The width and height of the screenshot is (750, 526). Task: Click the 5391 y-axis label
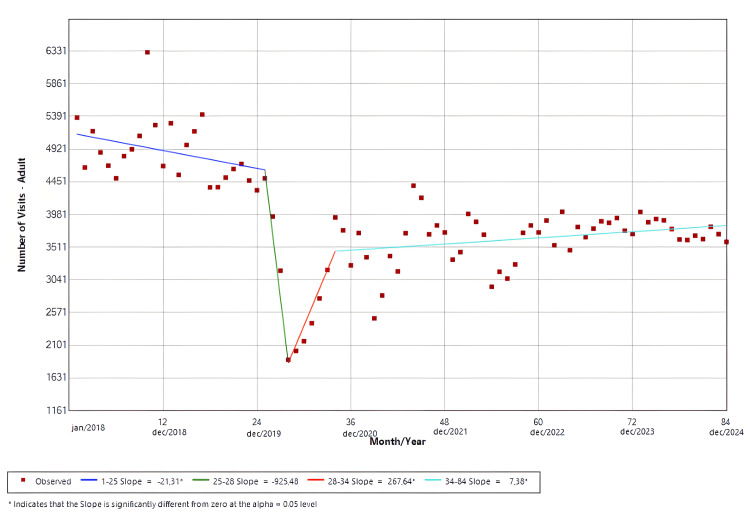pos(55,116)
